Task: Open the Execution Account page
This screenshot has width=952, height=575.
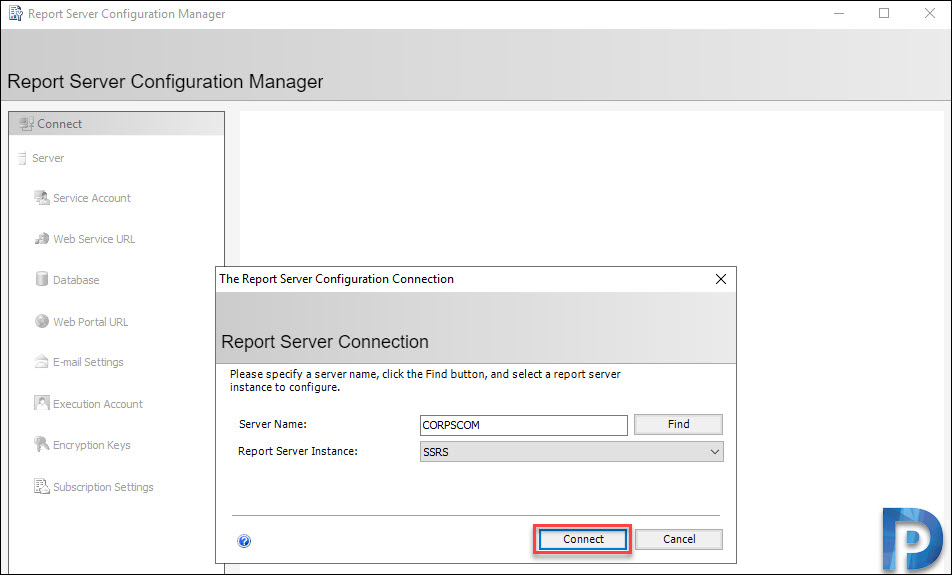Action: click(98, 404)
